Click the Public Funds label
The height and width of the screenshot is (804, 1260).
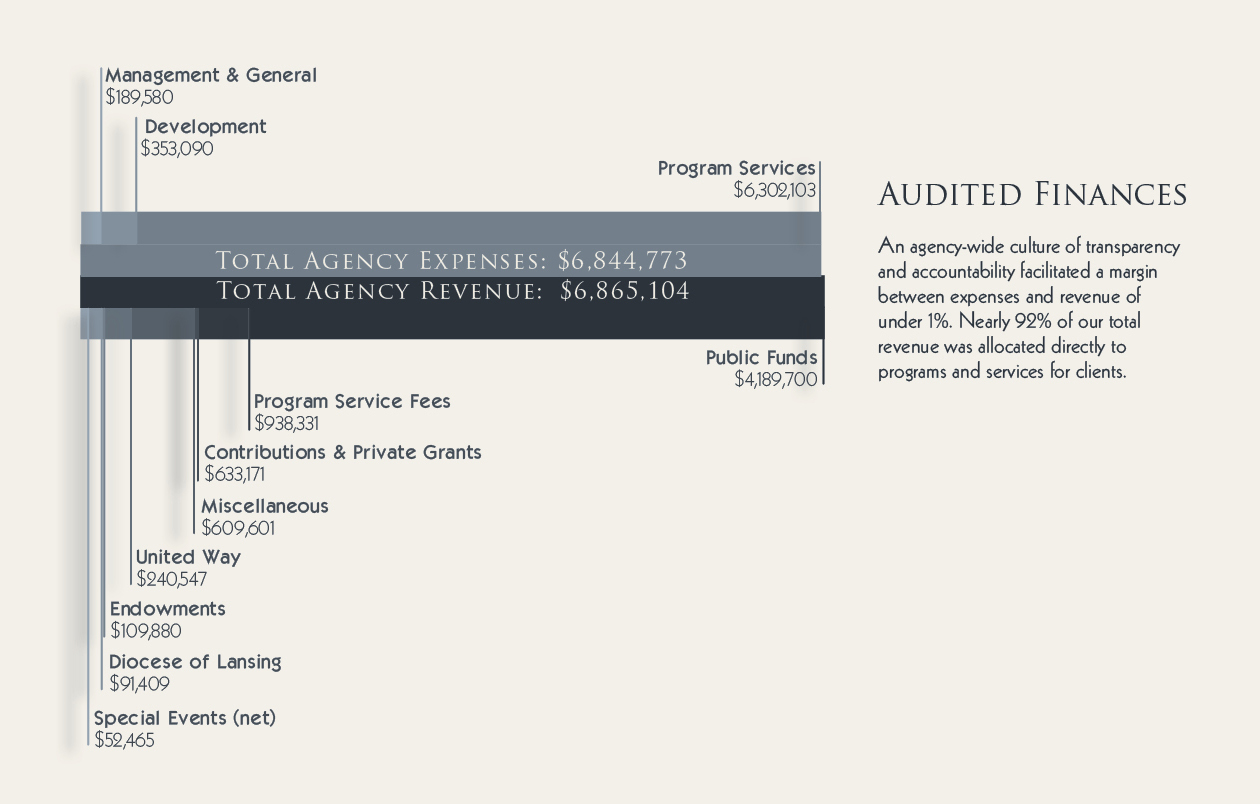pos(761,357)
